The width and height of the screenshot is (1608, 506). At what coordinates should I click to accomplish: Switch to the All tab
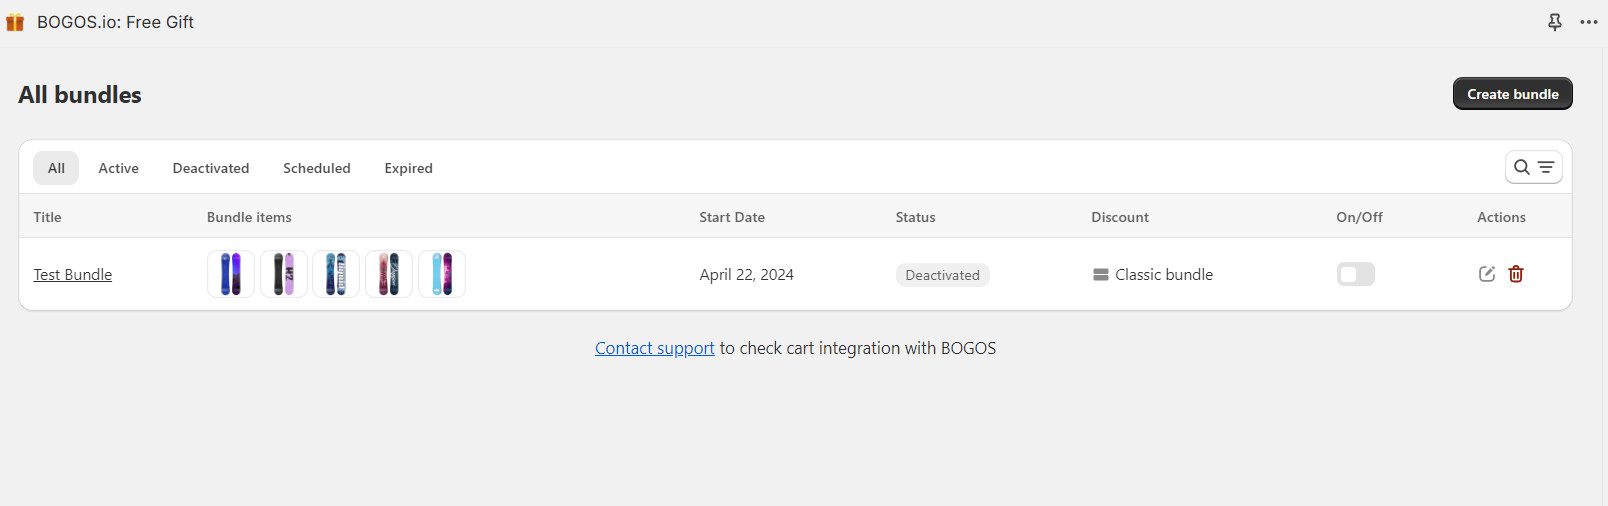pos(56,168)
